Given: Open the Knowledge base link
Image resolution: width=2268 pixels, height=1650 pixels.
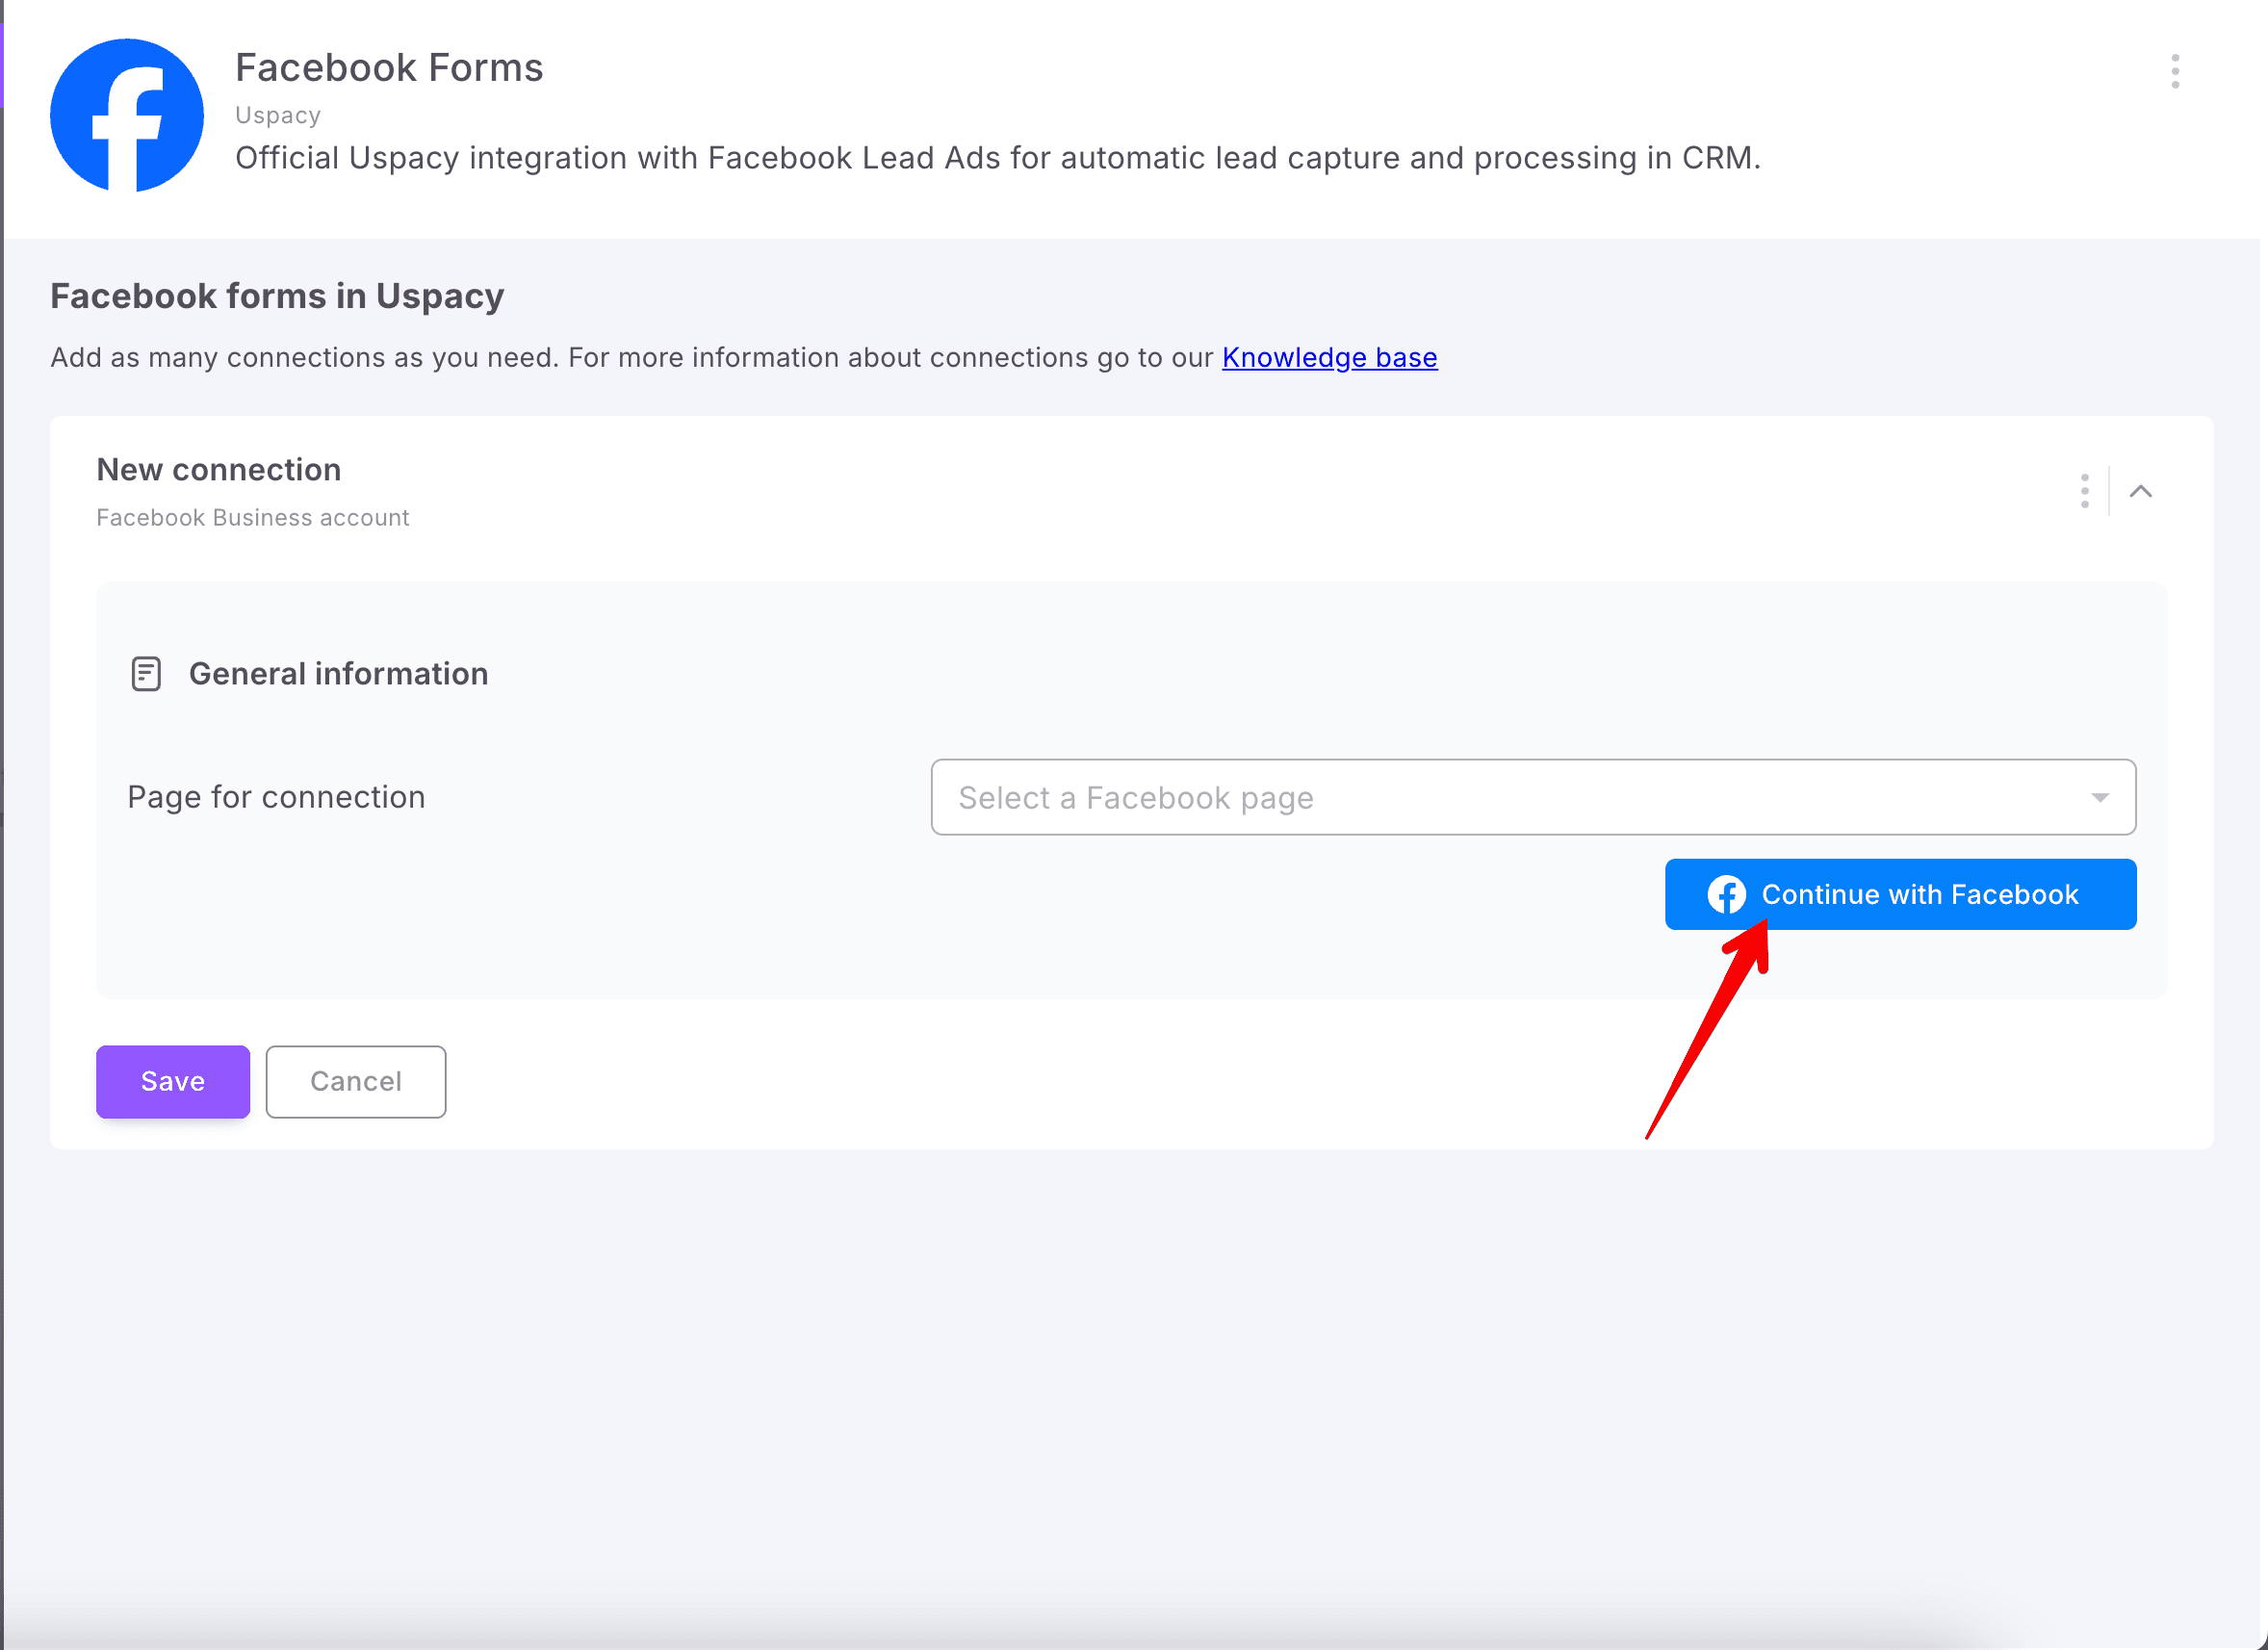Looking at the screenshot, I should click(1329, 357).
